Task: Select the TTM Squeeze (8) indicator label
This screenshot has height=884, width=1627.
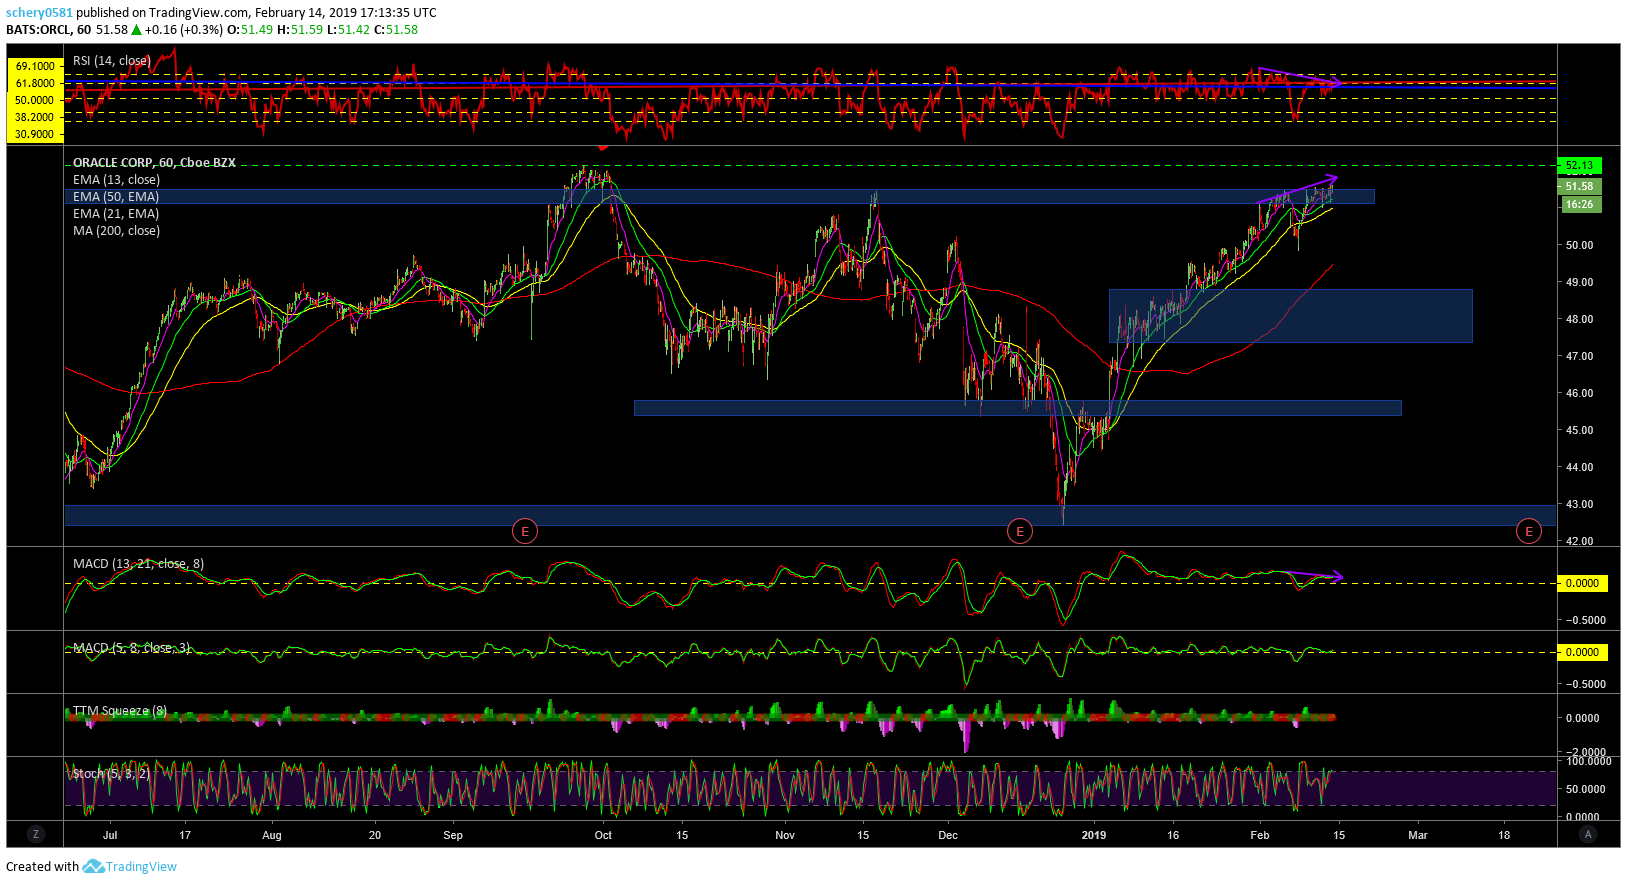Action: (120, 711)
